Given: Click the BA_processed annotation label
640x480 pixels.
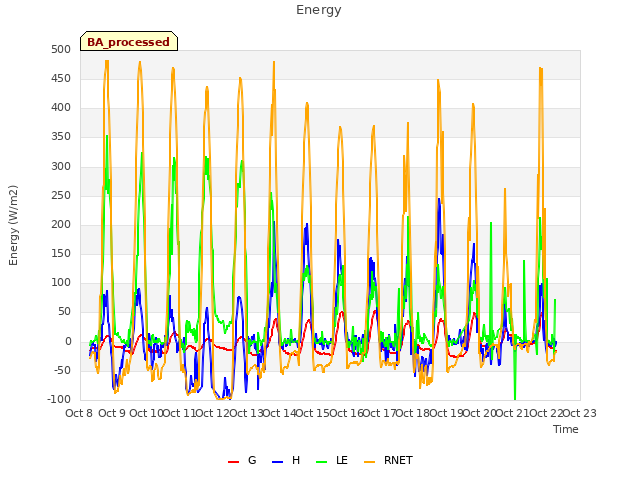Looking at the screenshot, I should 129,41.
